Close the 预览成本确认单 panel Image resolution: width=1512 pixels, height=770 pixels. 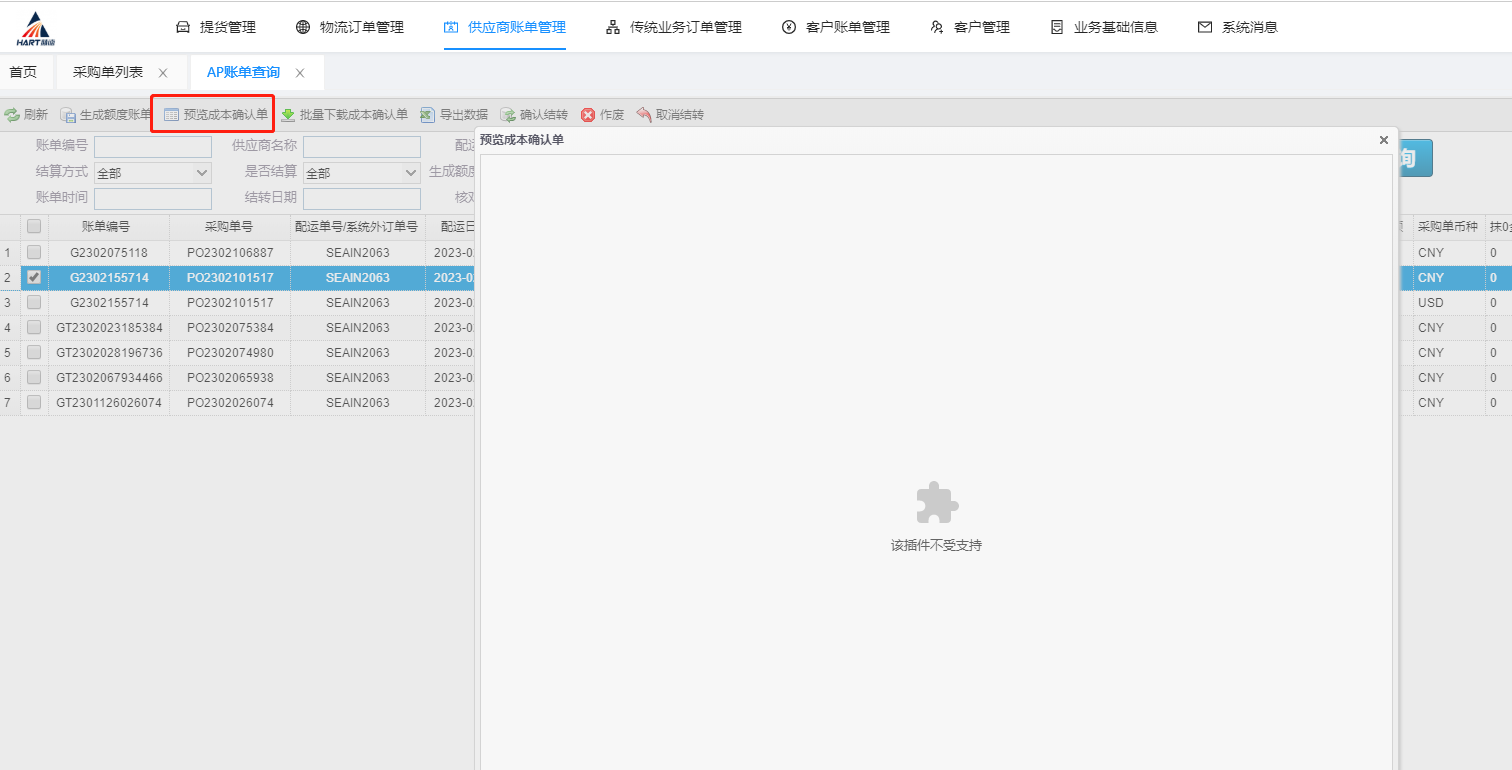tap(1383, 140)
